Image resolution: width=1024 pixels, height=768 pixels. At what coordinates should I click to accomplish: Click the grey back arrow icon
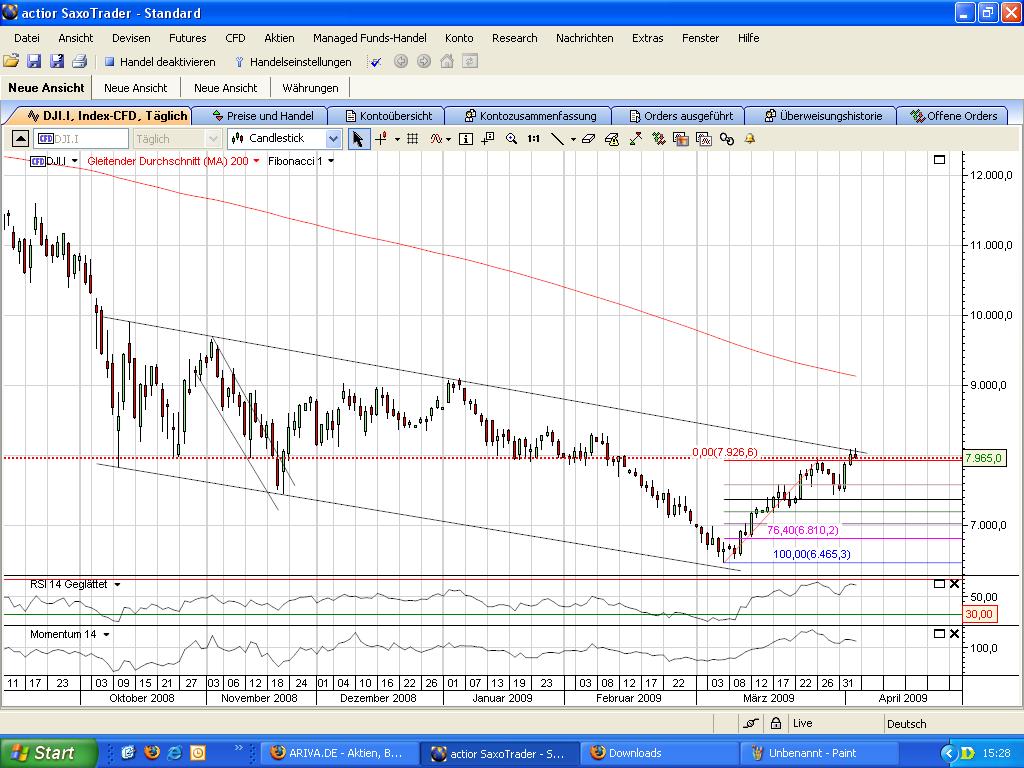pyautogui.click(x=401, y=61)
